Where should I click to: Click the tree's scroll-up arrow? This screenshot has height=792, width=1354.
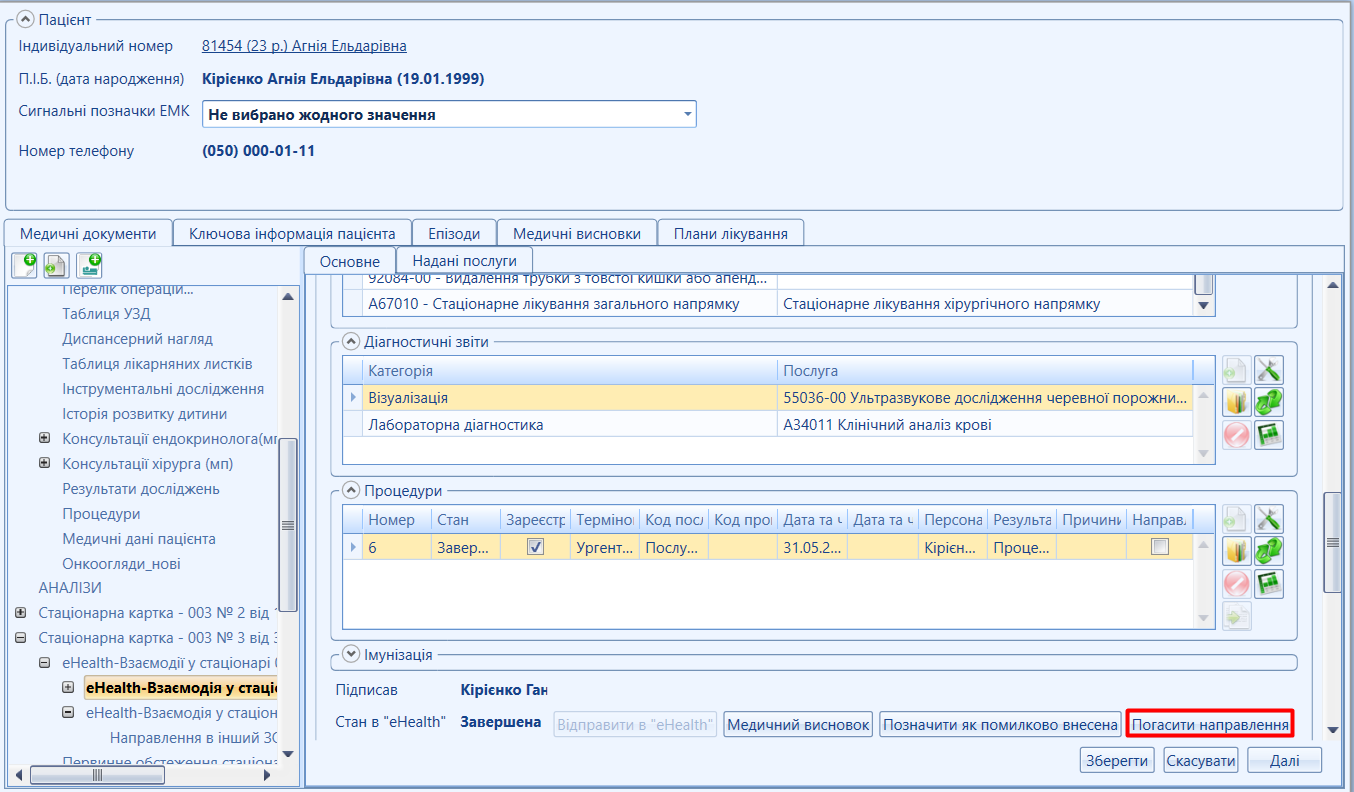[288, 296]
